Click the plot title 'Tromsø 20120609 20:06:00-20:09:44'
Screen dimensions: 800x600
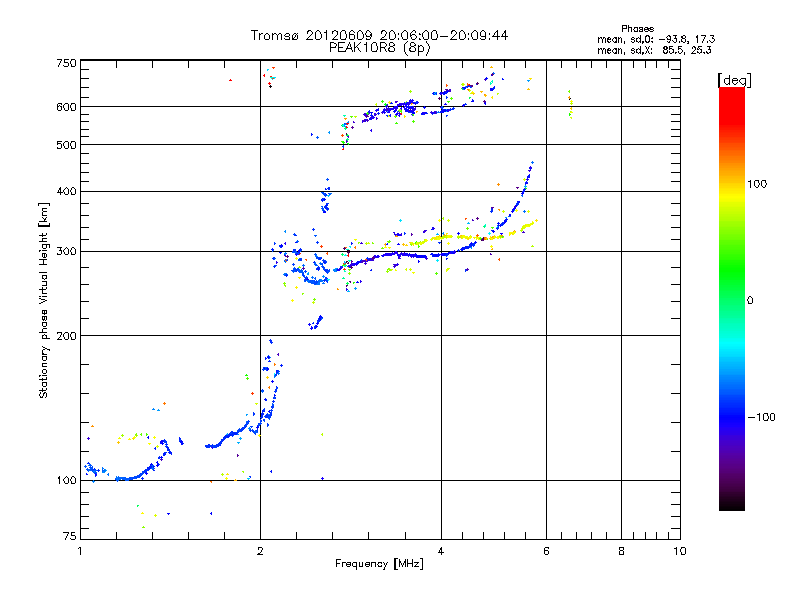379,35
